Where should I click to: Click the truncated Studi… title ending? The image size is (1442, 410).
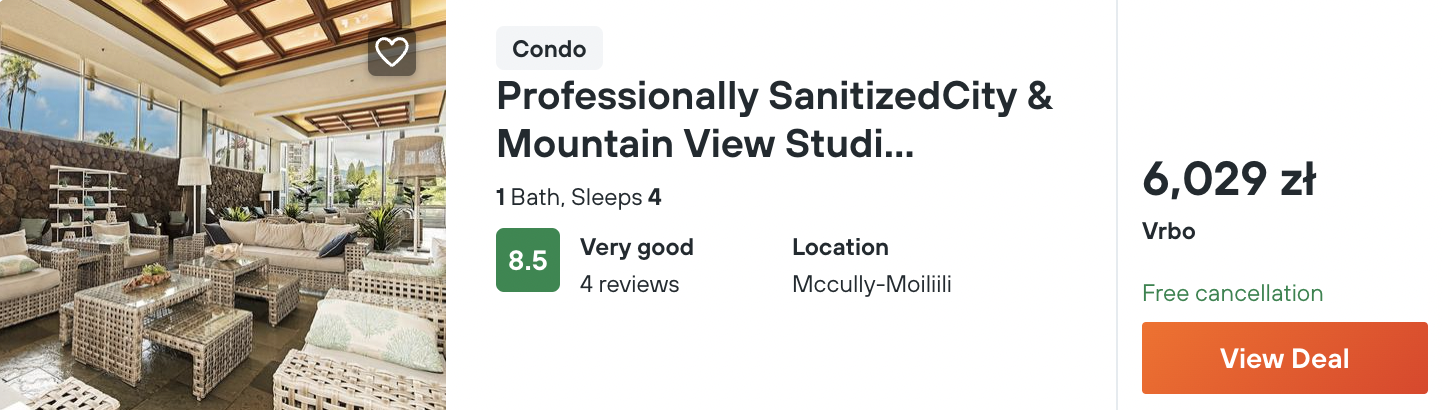pyautogui.click(x=861, y=145)
